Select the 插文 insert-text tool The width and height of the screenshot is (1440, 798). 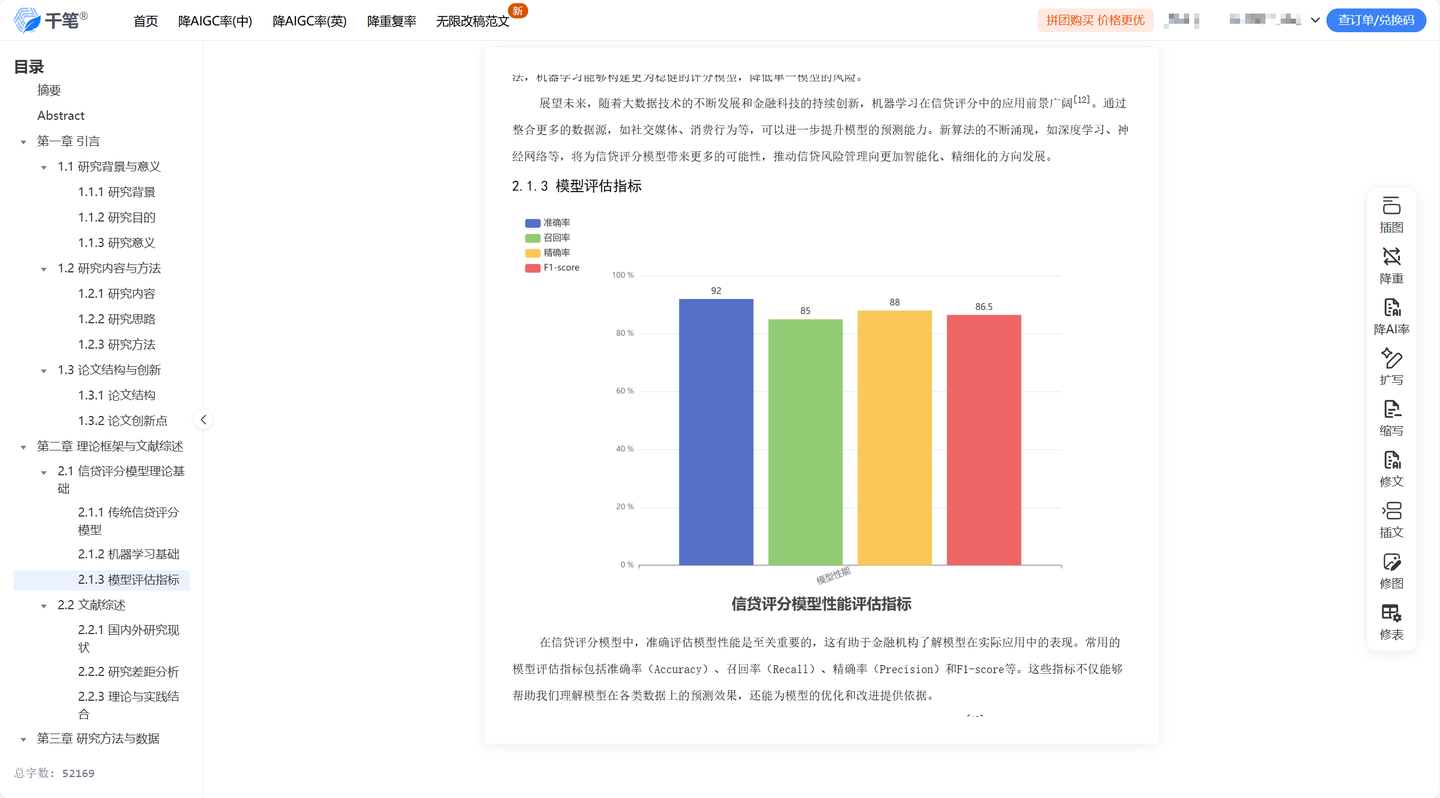click(1391, 520)
